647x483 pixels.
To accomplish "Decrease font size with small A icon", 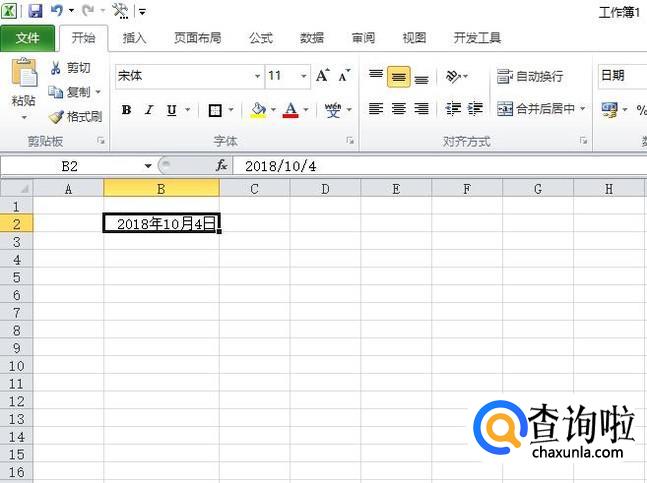I will 344,75.
